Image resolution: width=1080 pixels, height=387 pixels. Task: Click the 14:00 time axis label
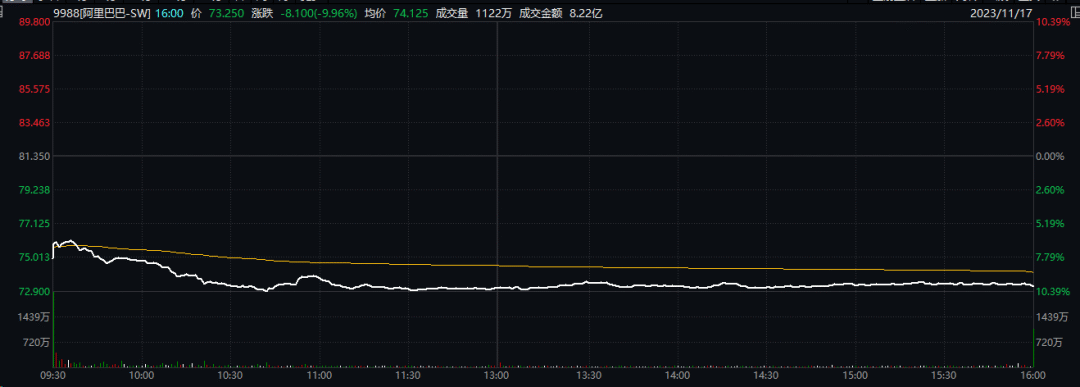point(677,376)
